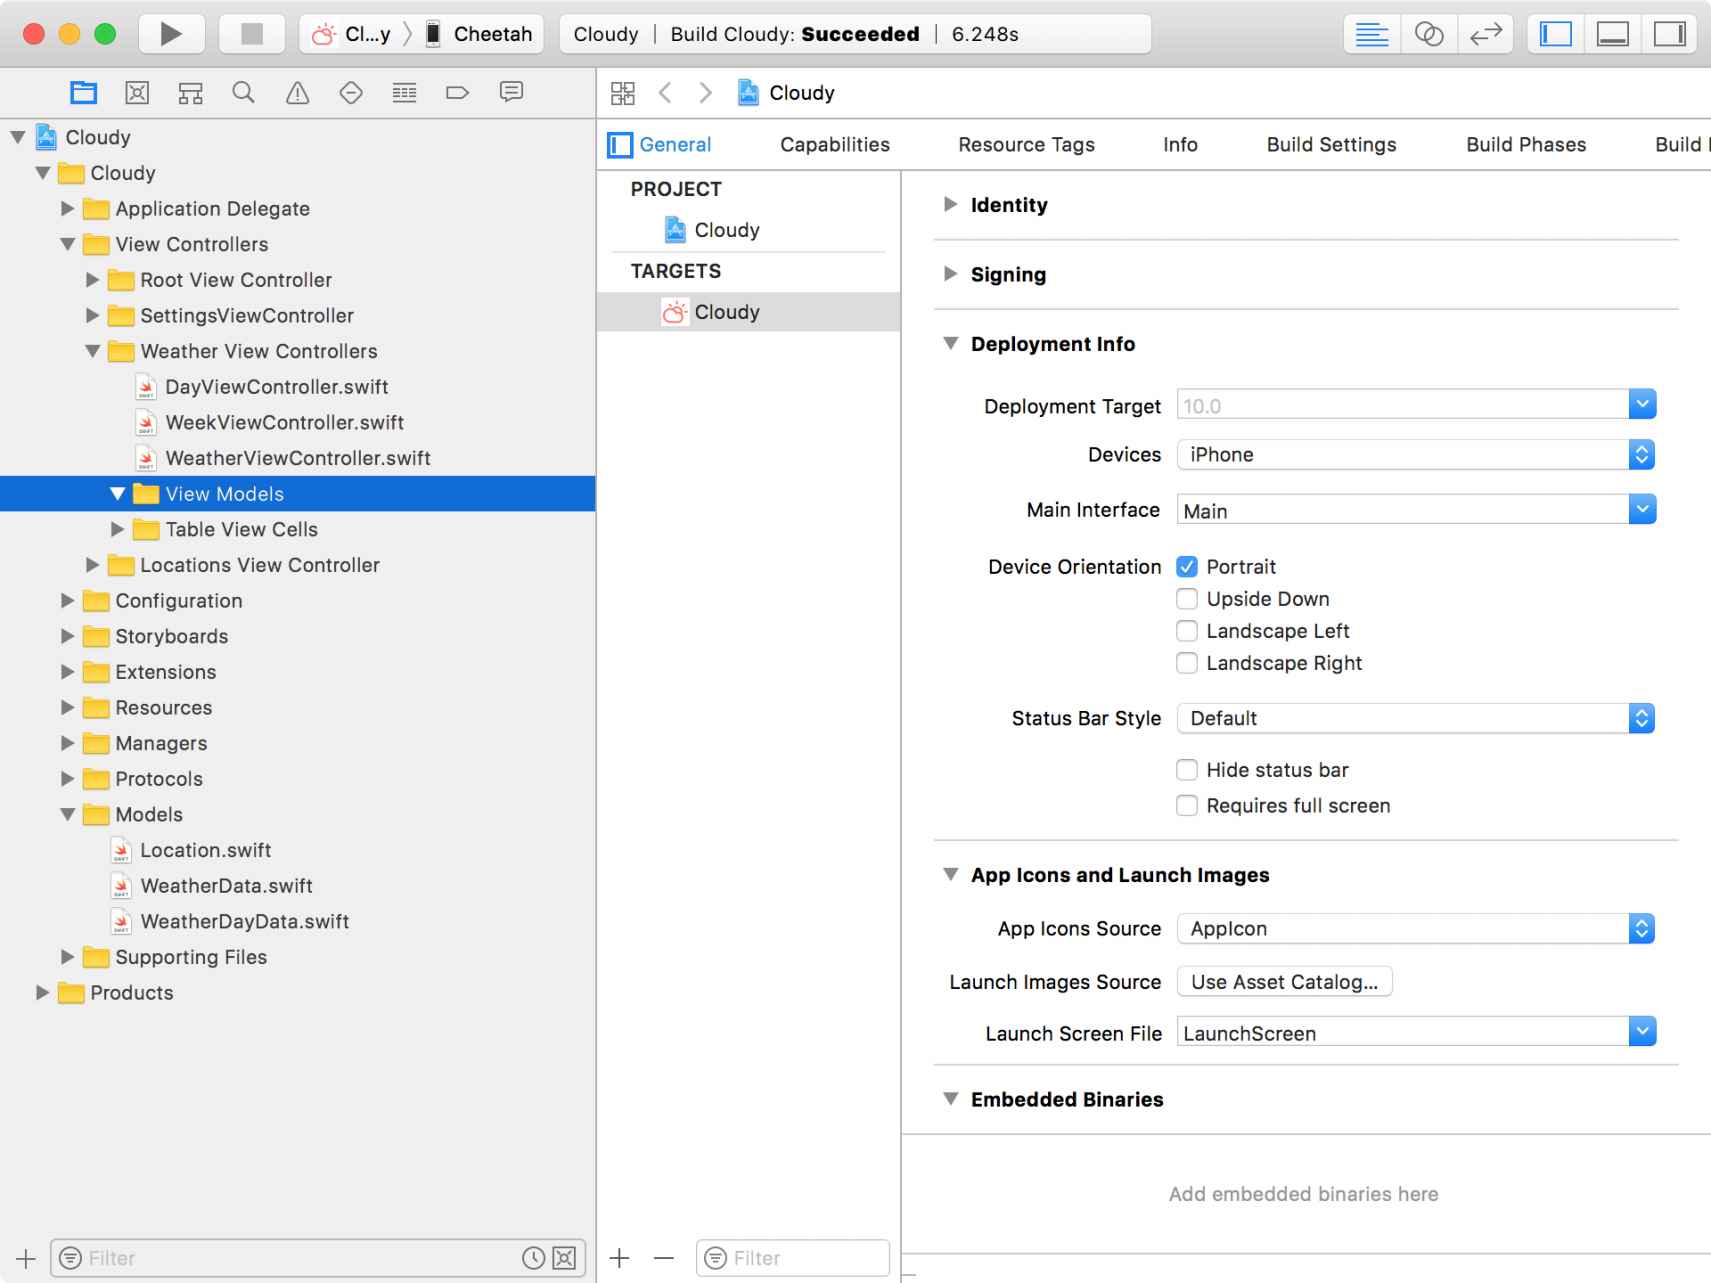The width and height of the screenshot is (1711, 1283).
Task: Toggle the Debug area visibility
Action: (1613, 34)
